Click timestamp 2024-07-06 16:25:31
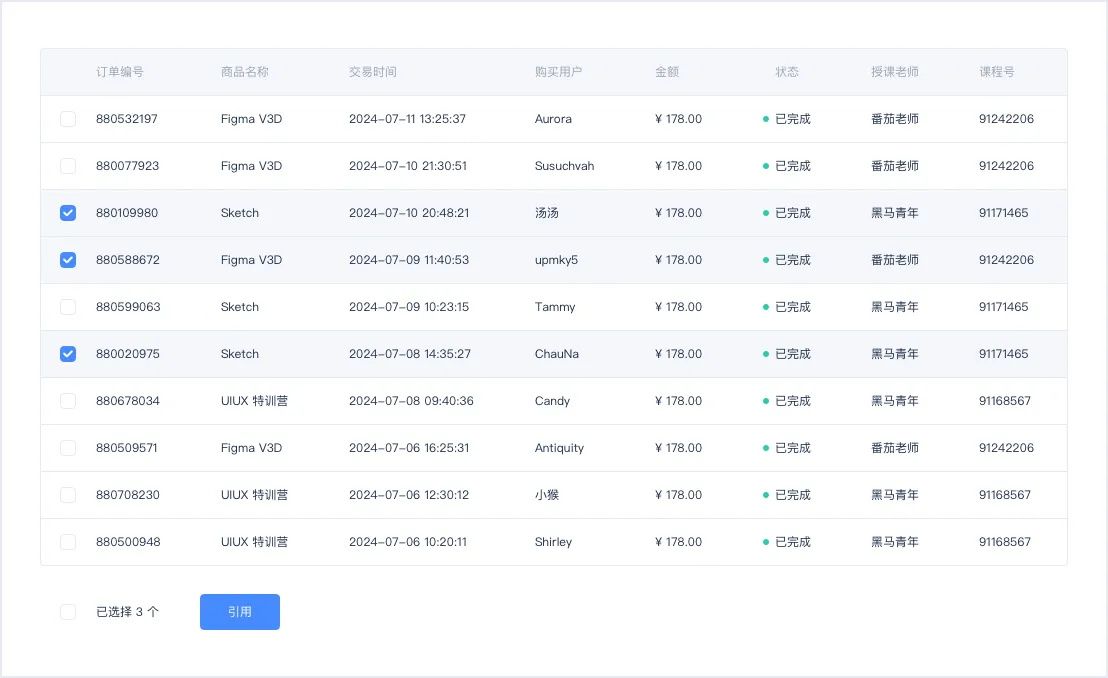This screenshot has height=678, width=1108. click(x=408, y=448)
